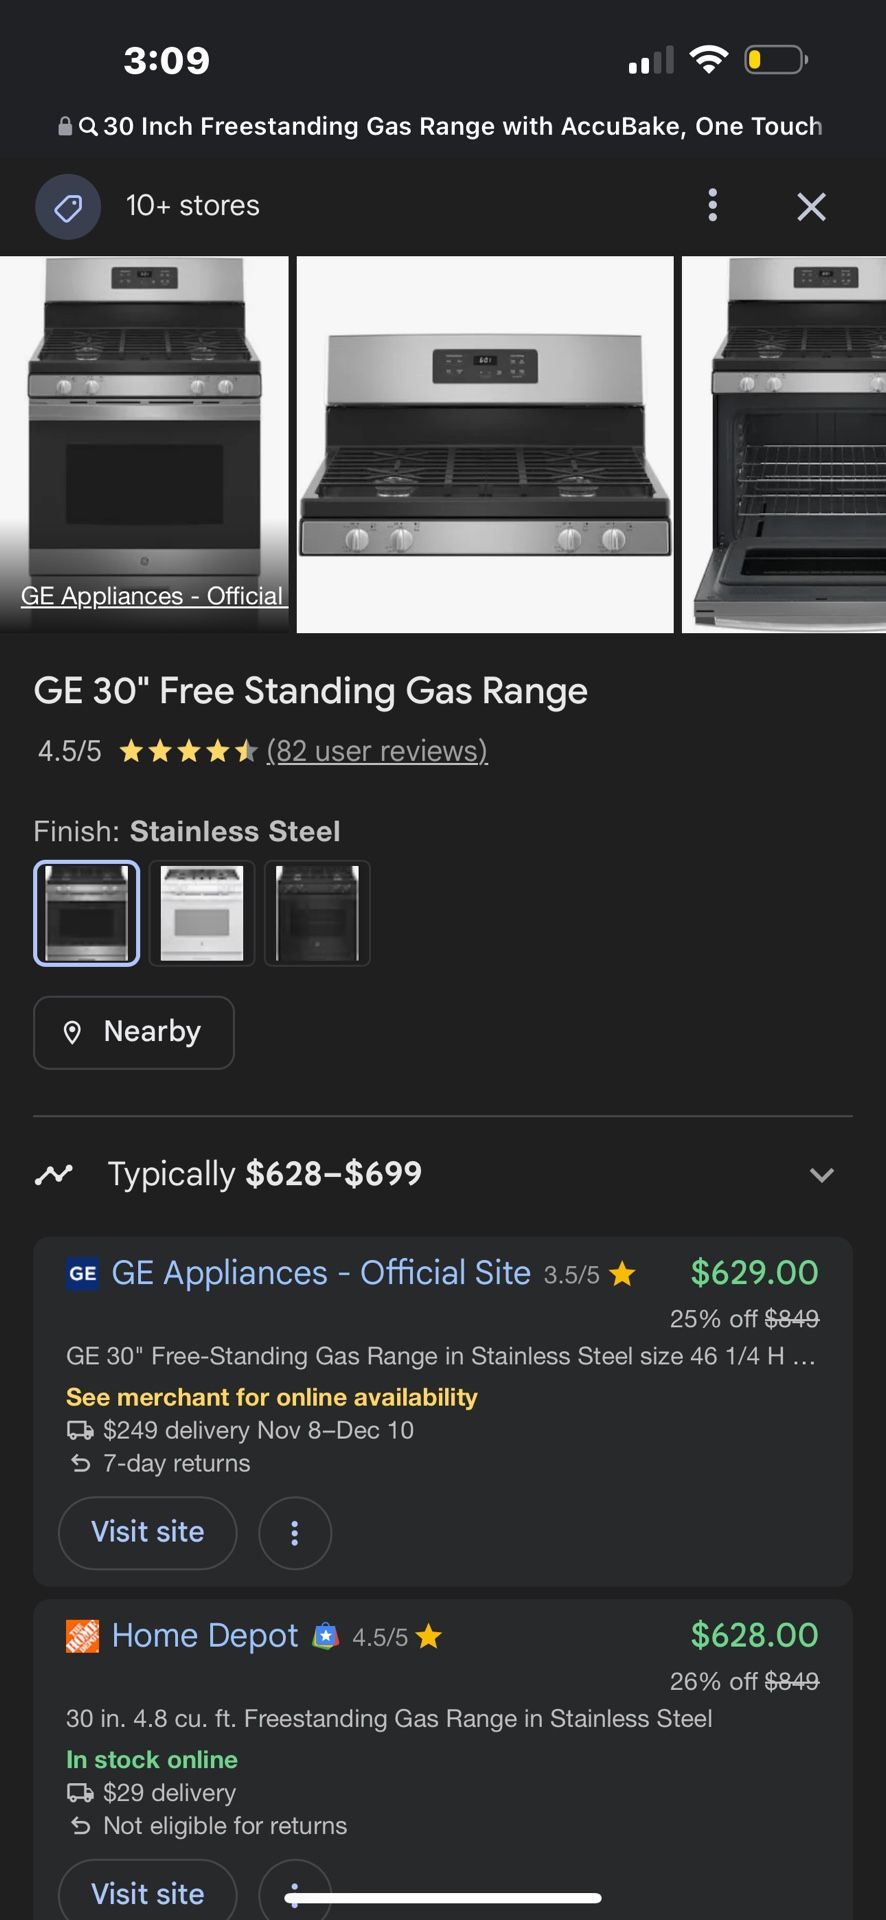
Task: Open the Home Depot store link
Action: (x=205, y=1636)
